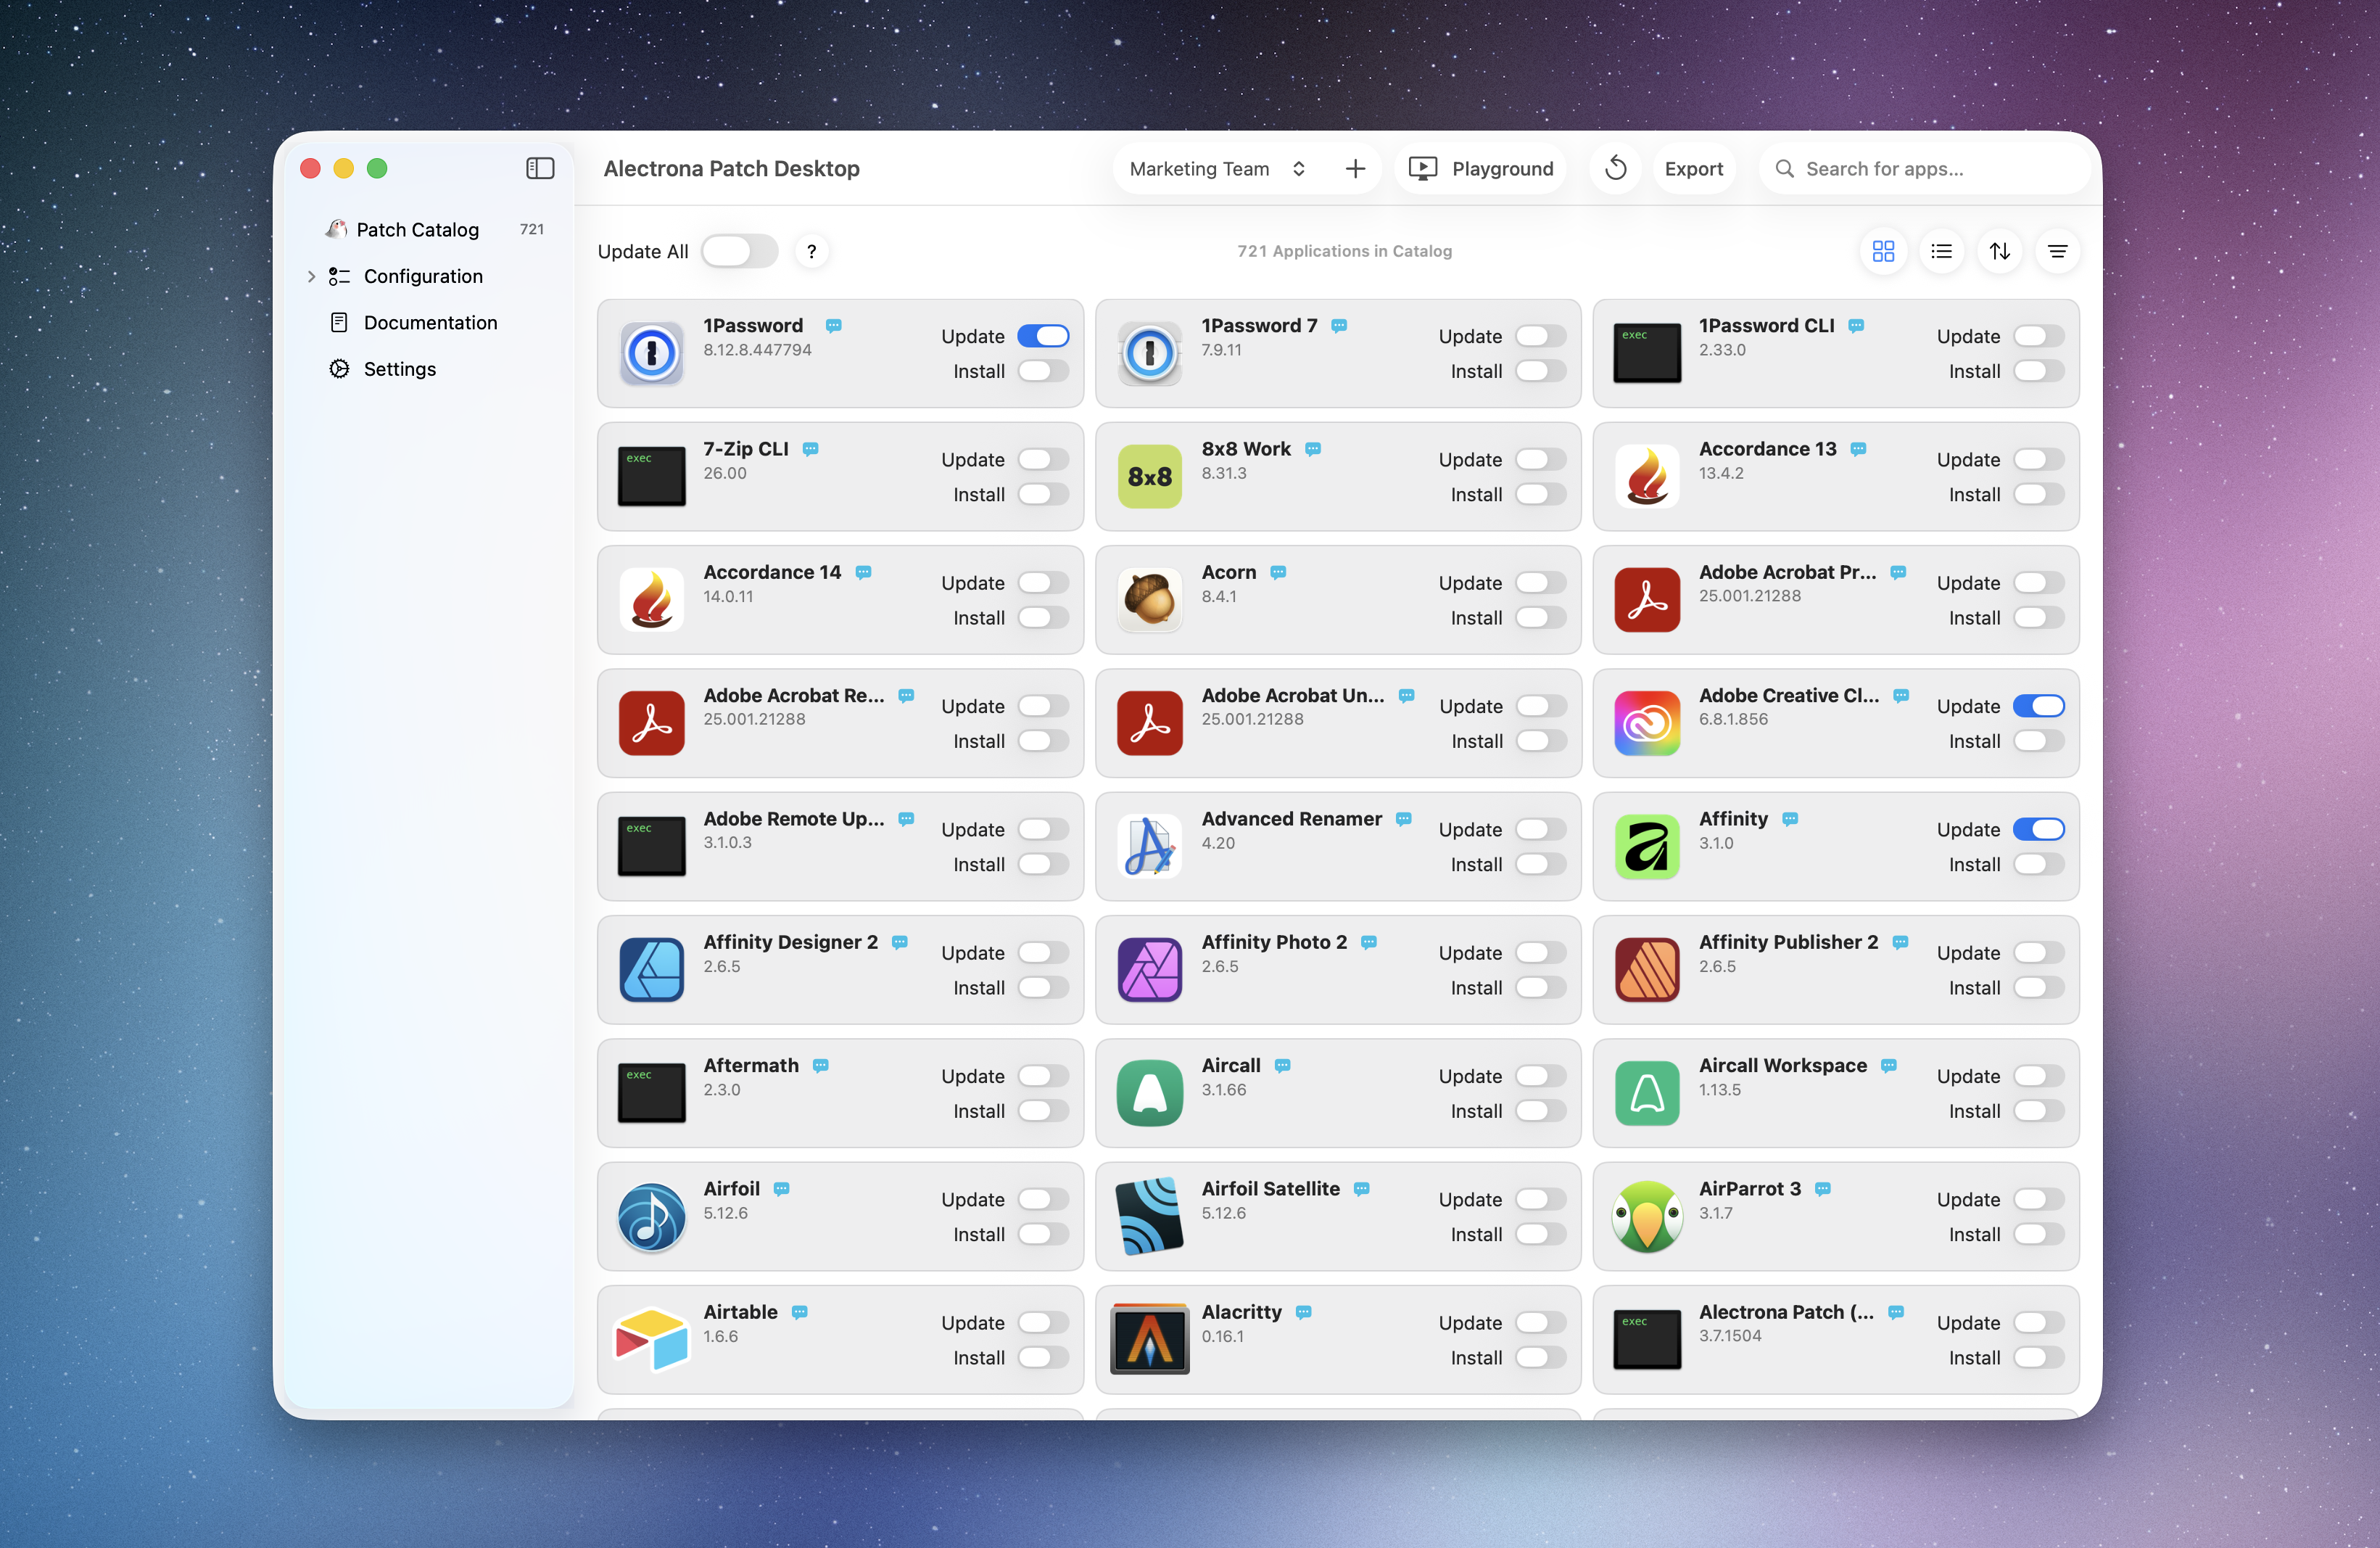Click the 7-Zip CLI exec icon
Screen dimensions: 2380x1548
651,476
